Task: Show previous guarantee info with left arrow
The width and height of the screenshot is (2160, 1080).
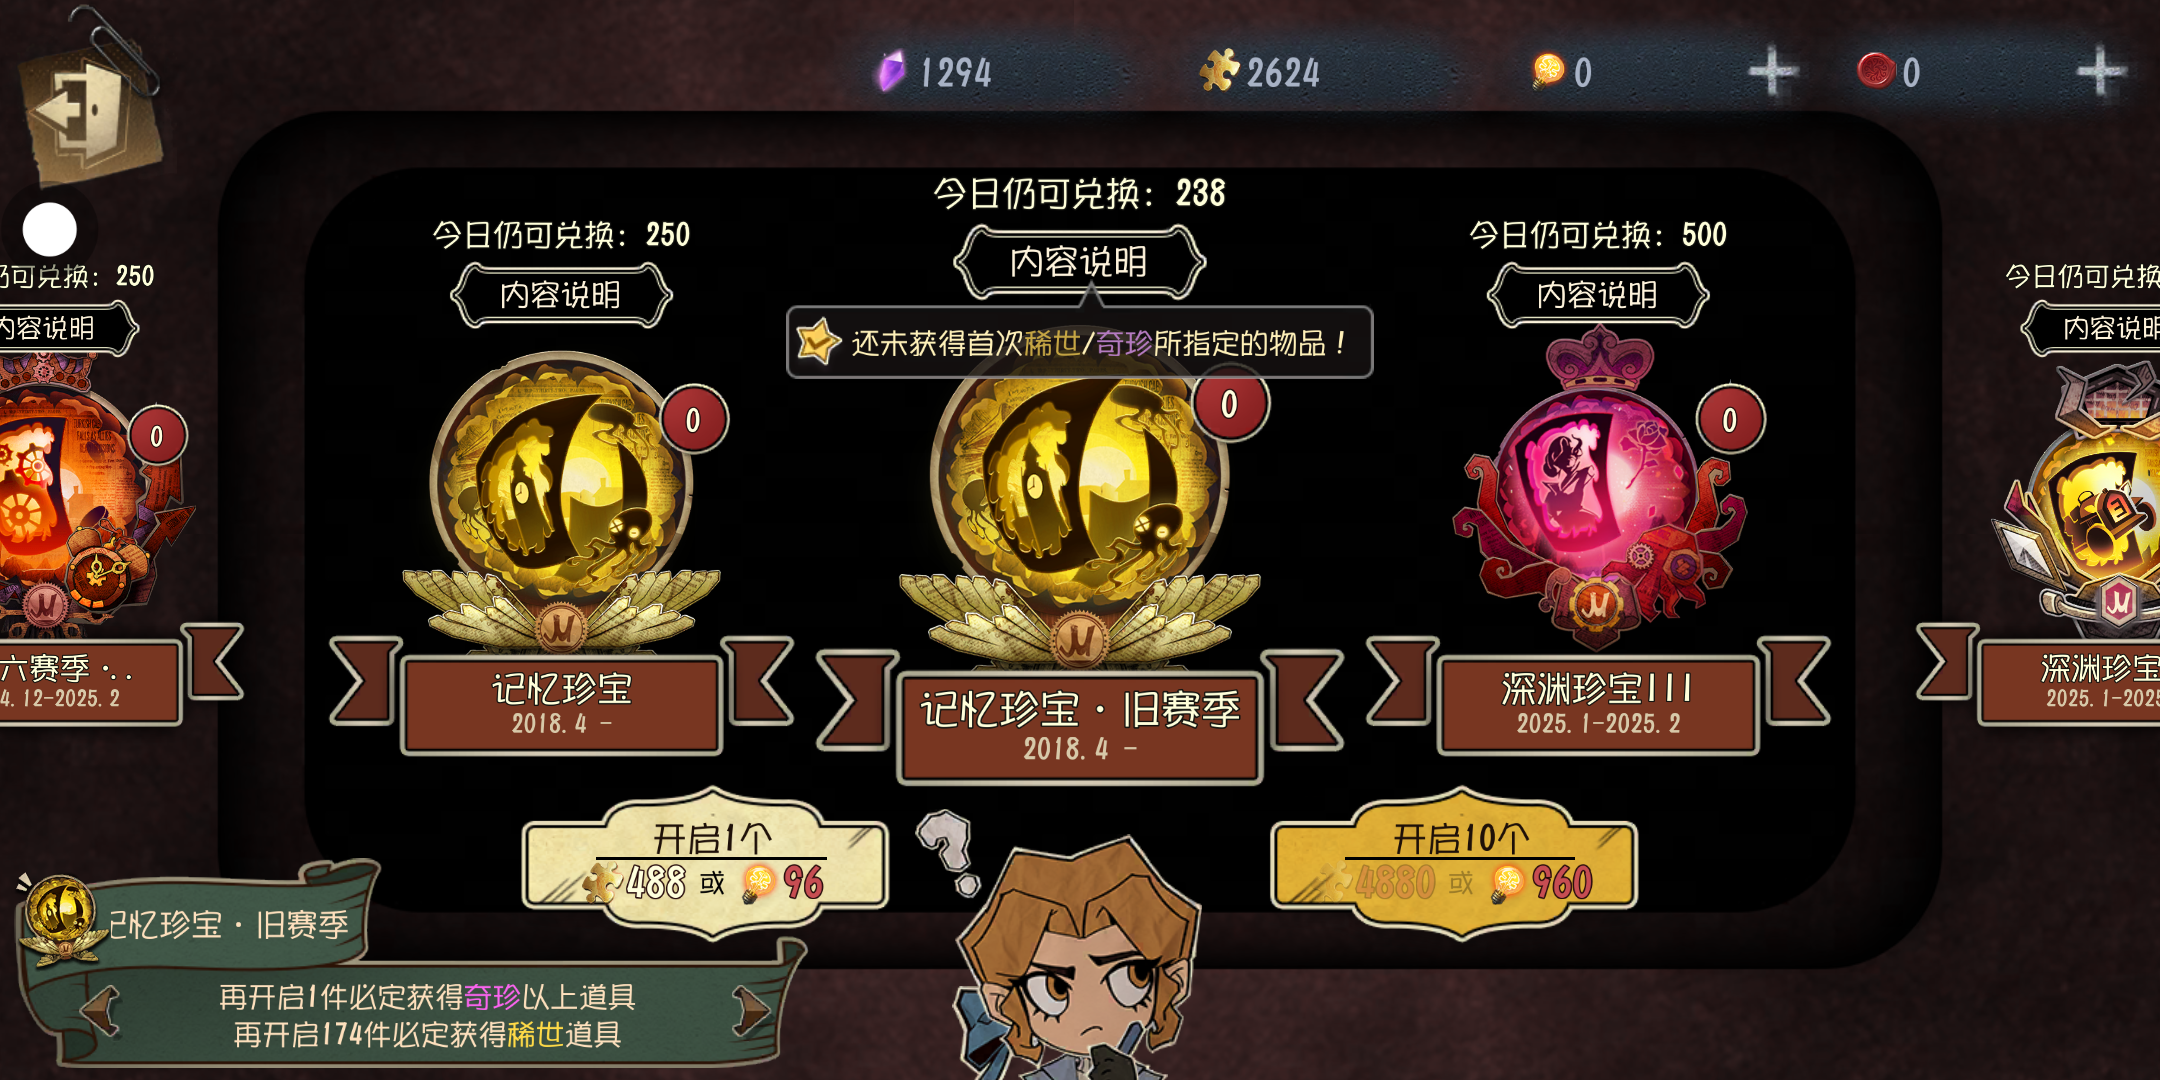Action: tap(98, 1011)
